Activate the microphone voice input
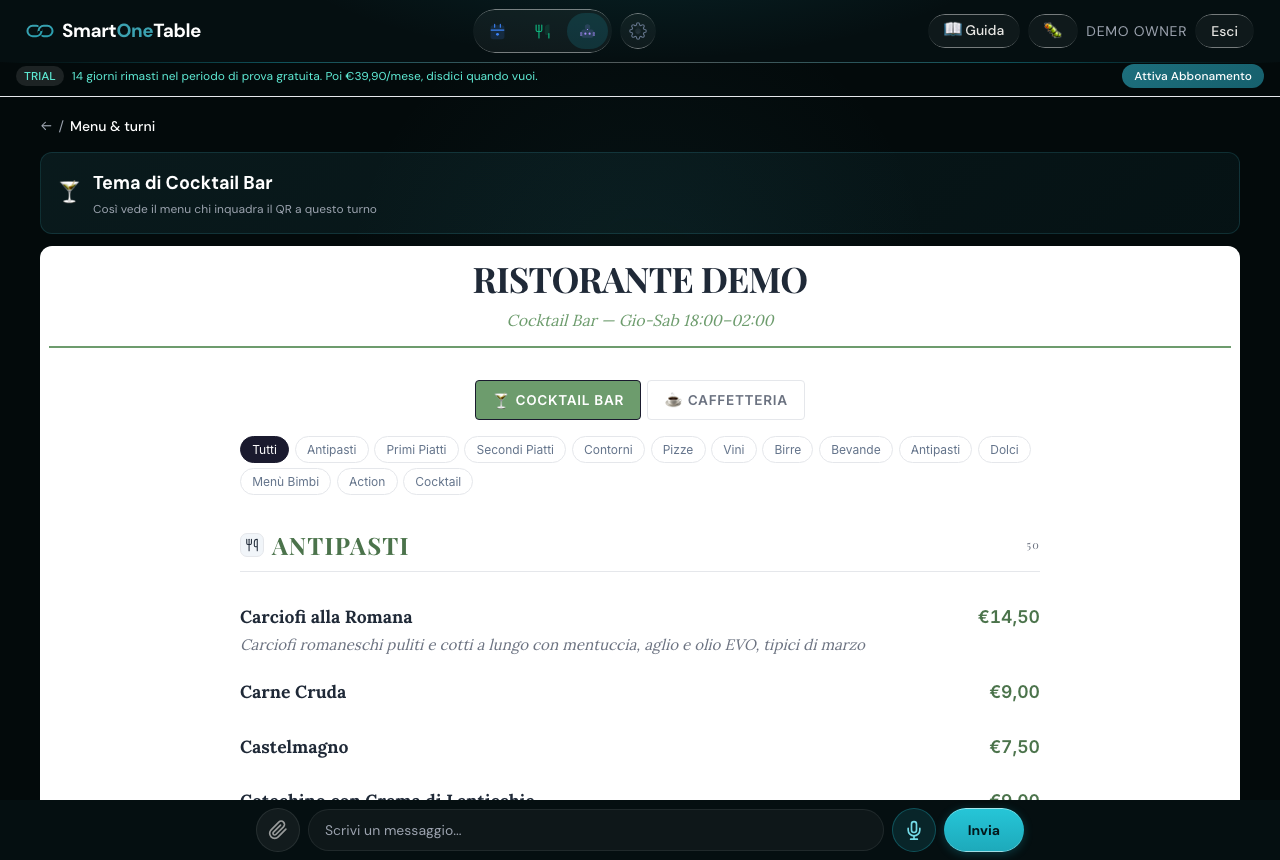 (x=914, y=830)
